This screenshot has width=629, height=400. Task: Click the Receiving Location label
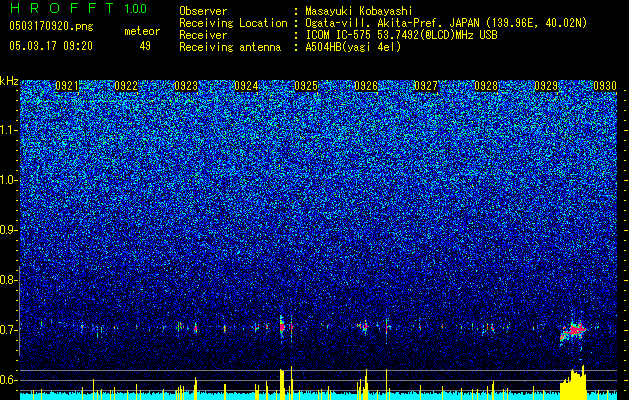pyautogui.click(x=233, y=23)
